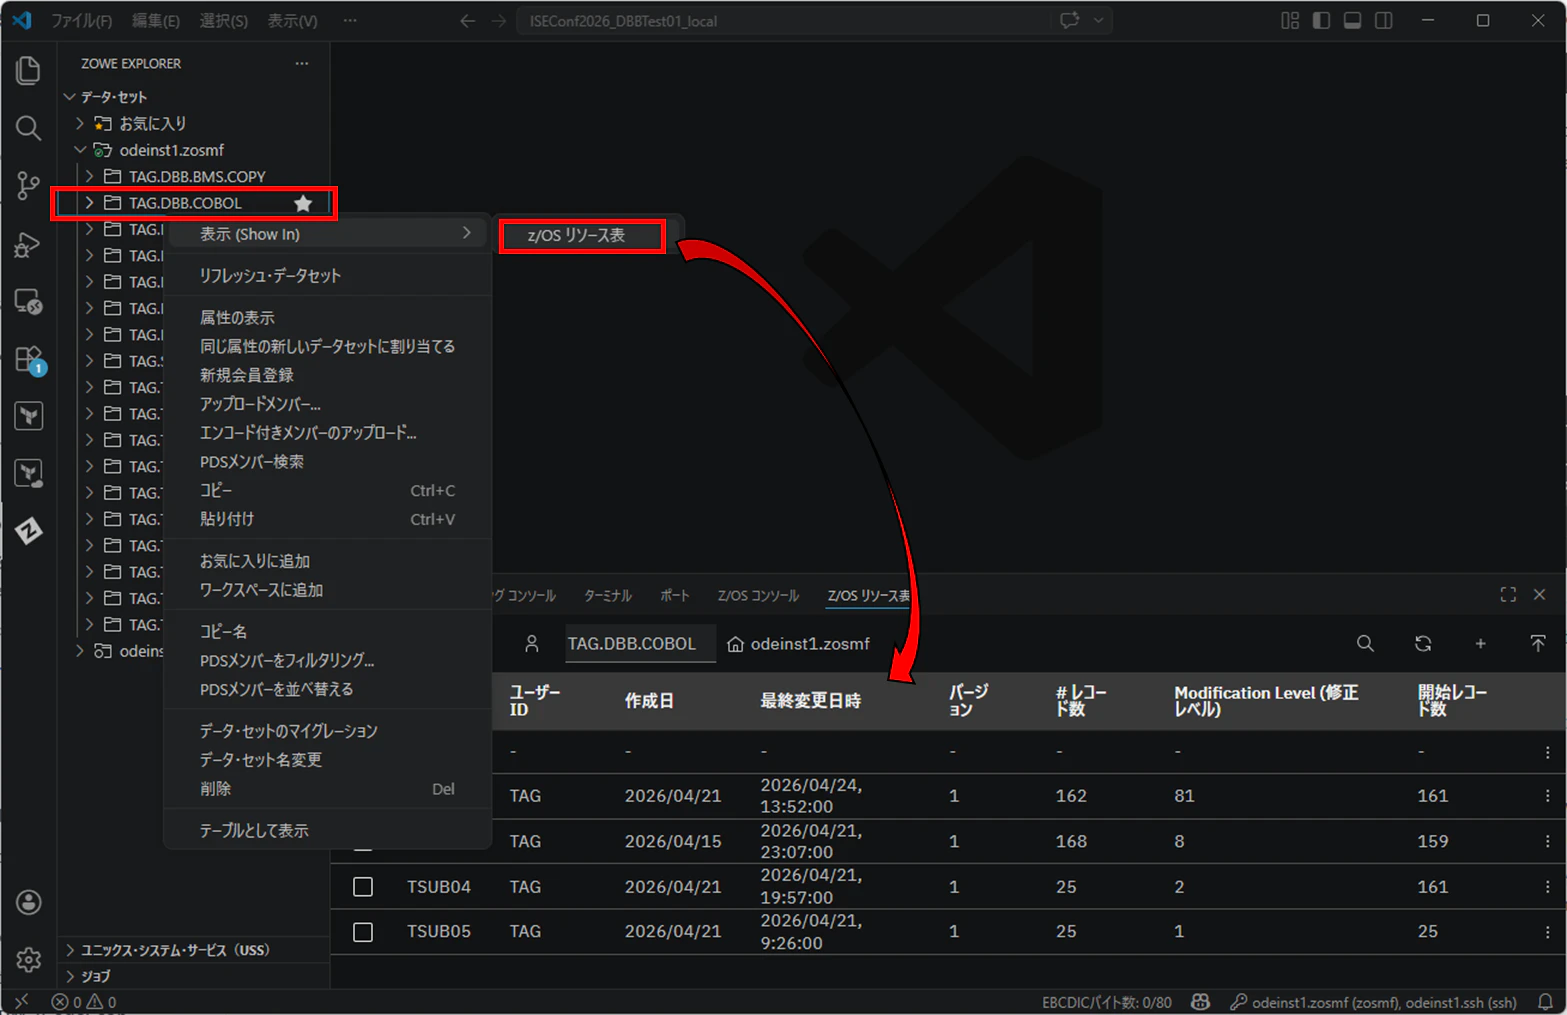
Task: Expand the お気に入り favorites node
Action: (80, 123)
